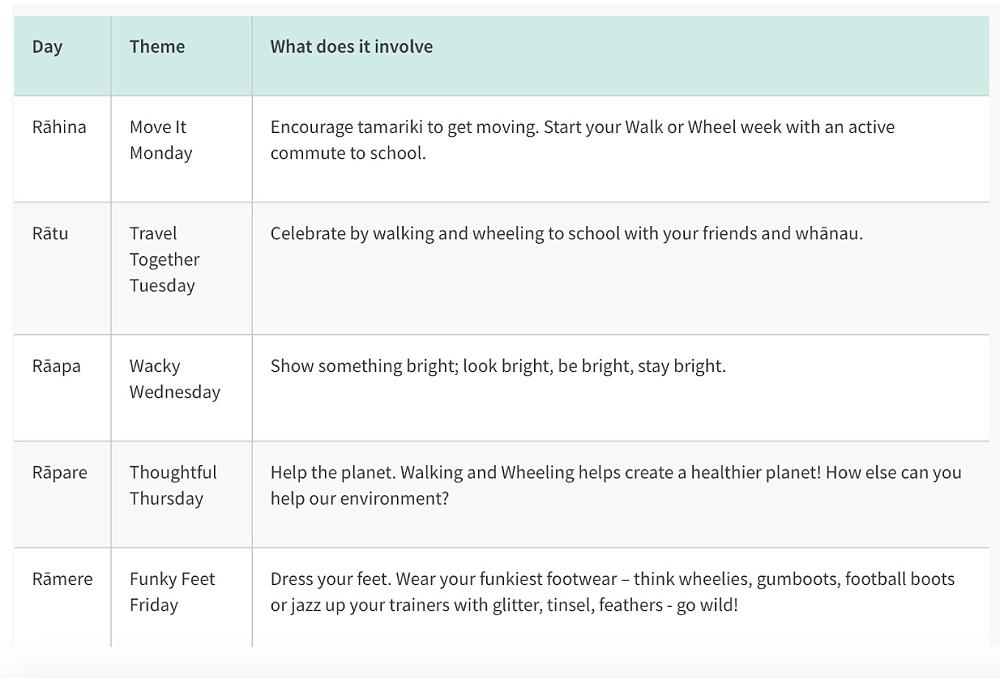Select the 'What does it involve' header

[x=351, y=47]
